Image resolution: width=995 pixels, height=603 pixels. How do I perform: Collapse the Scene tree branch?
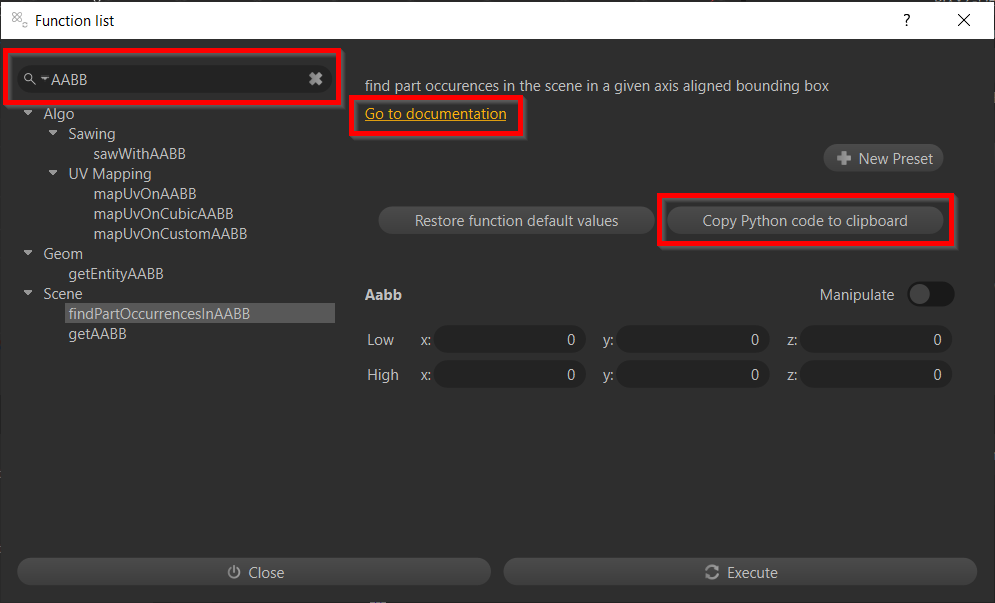click(x=28, y=293)
